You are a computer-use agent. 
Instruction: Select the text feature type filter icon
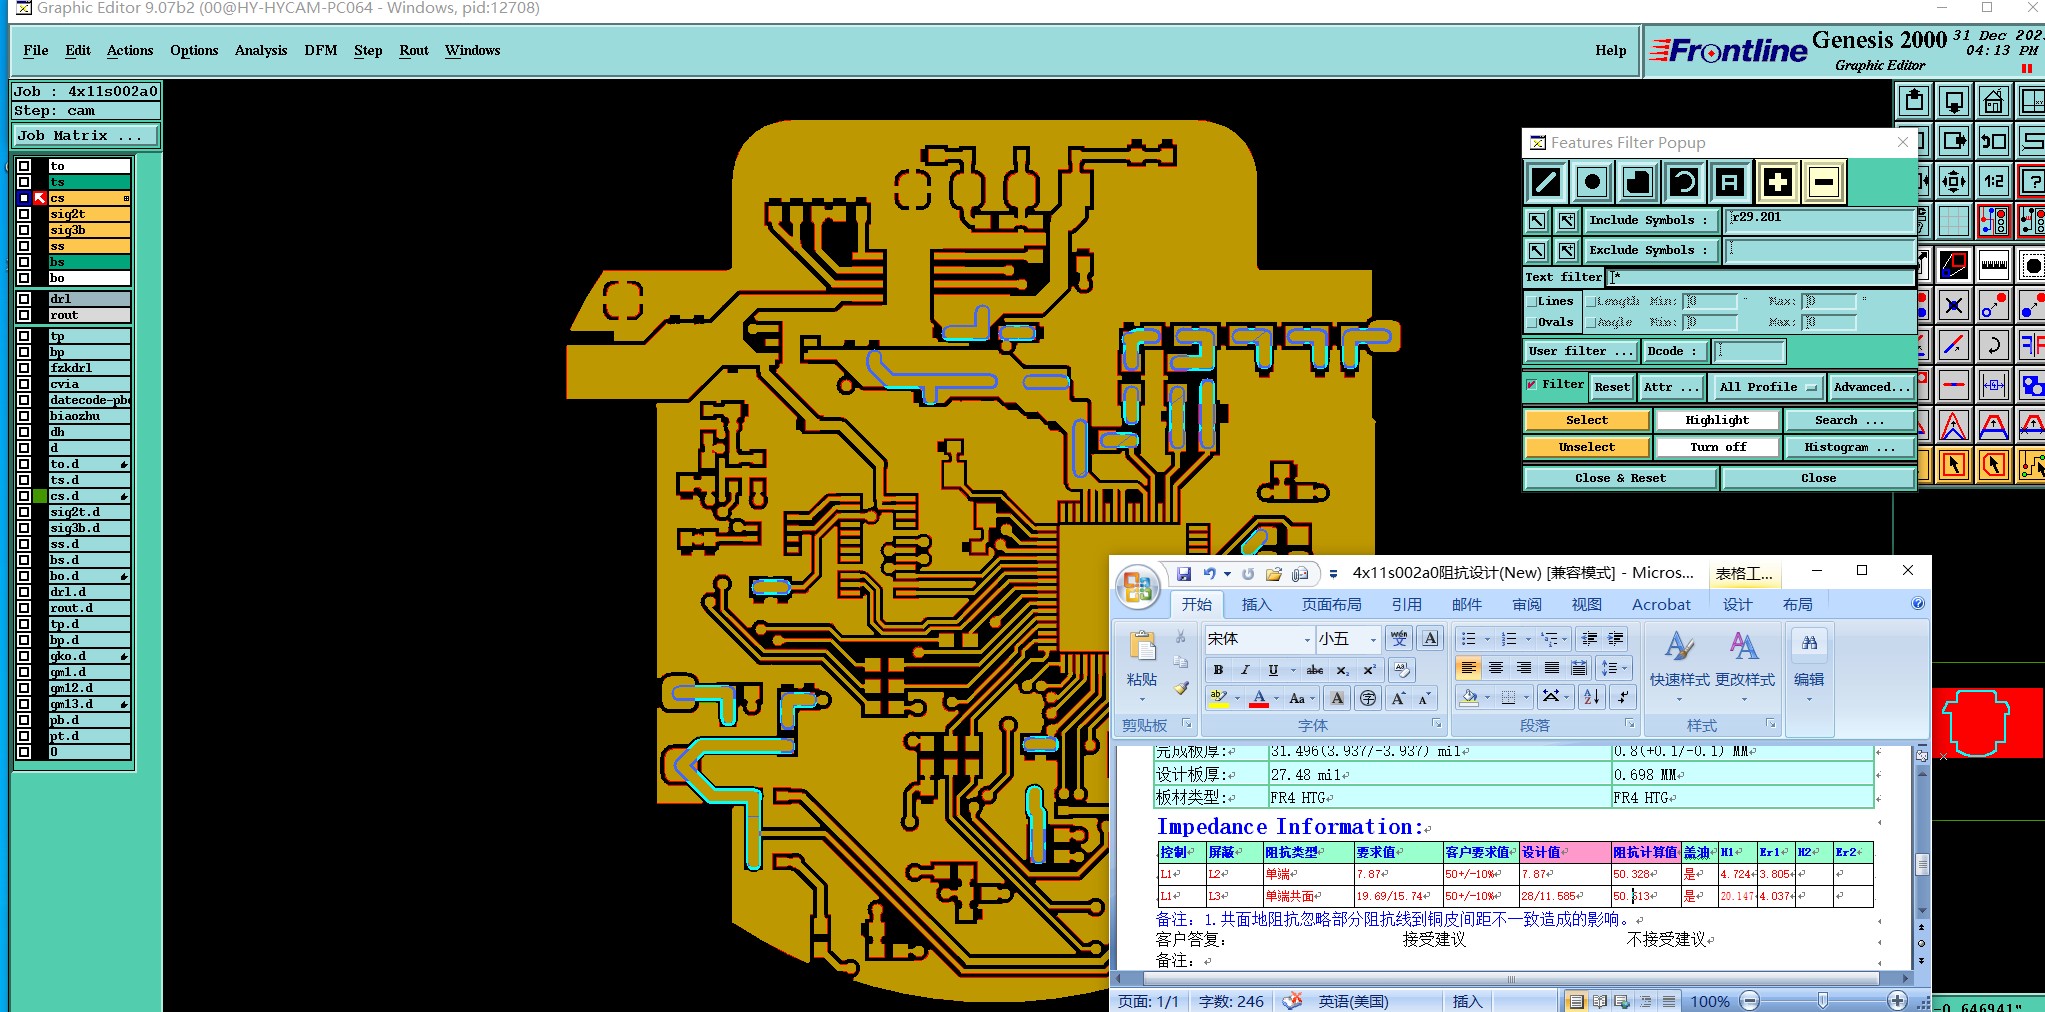1730,182
